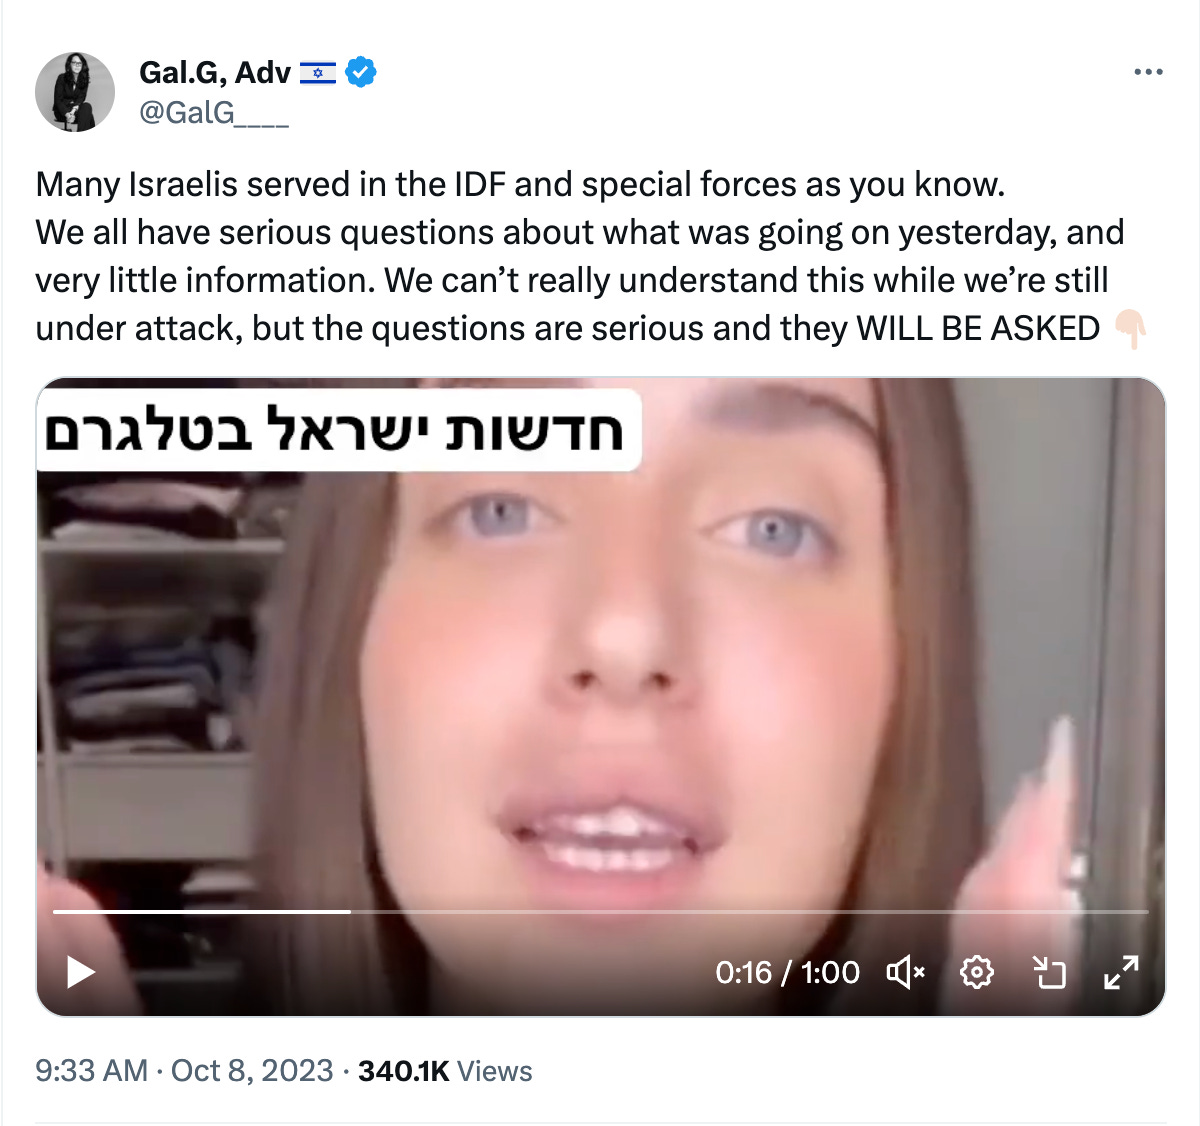Click the display name Gal.G, Adv
Screen dimensions: 1200x1126
tap(214, 72)
